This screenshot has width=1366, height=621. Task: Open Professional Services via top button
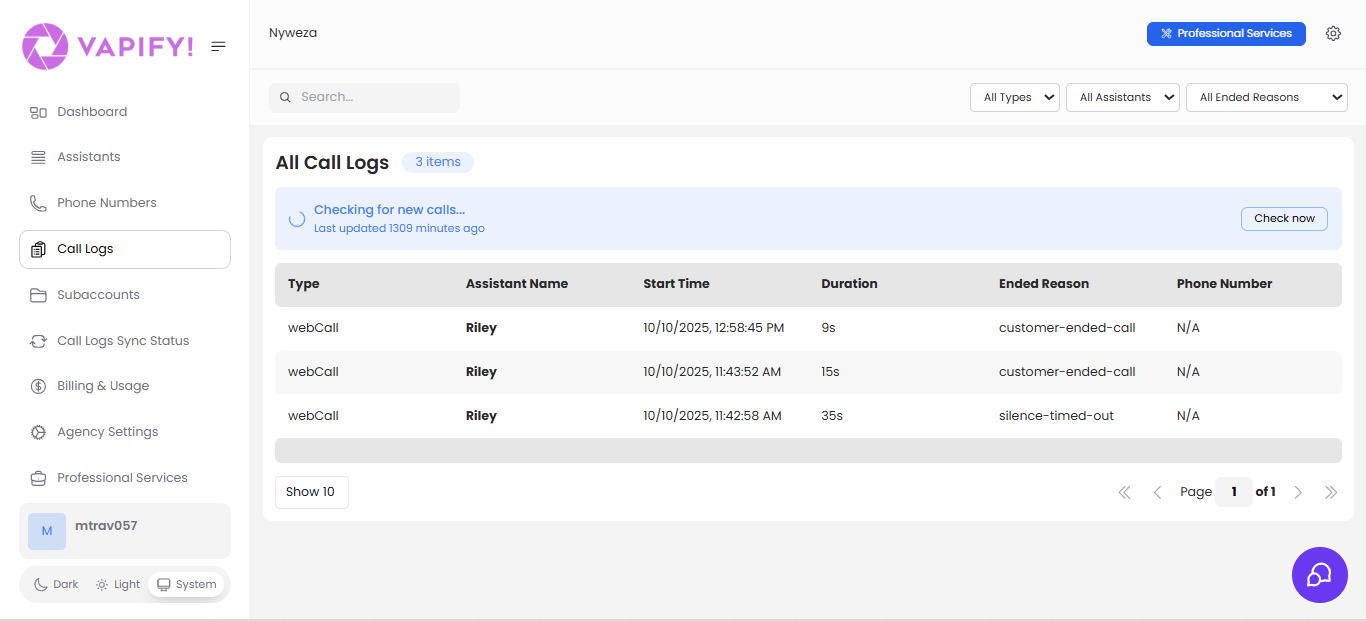[x=1226, y=33]
